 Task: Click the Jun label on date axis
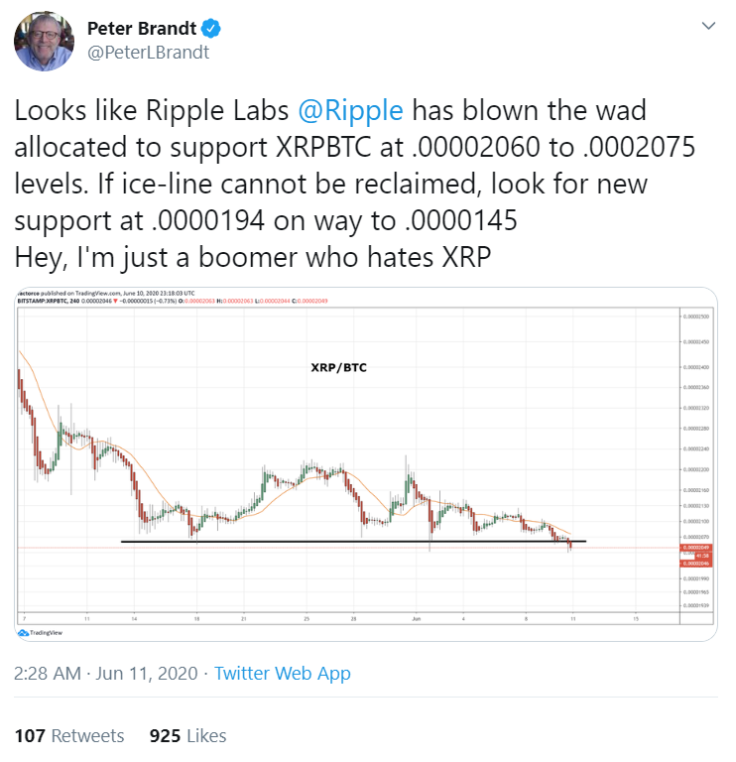(416, 619)
